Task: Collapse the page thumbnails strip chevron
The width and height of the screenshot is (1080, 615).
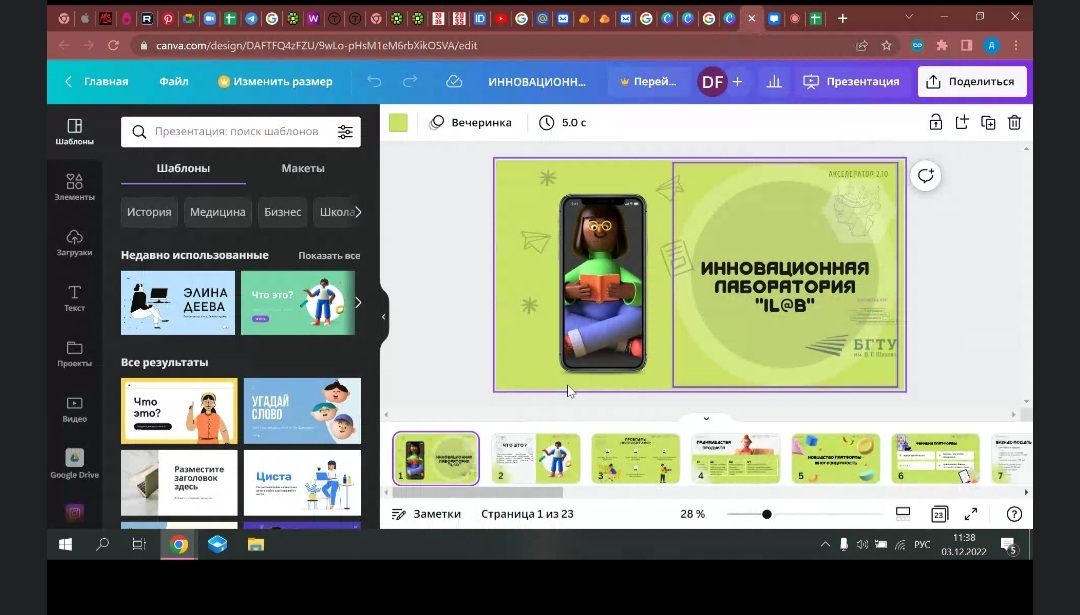Action: pos(706,418)
